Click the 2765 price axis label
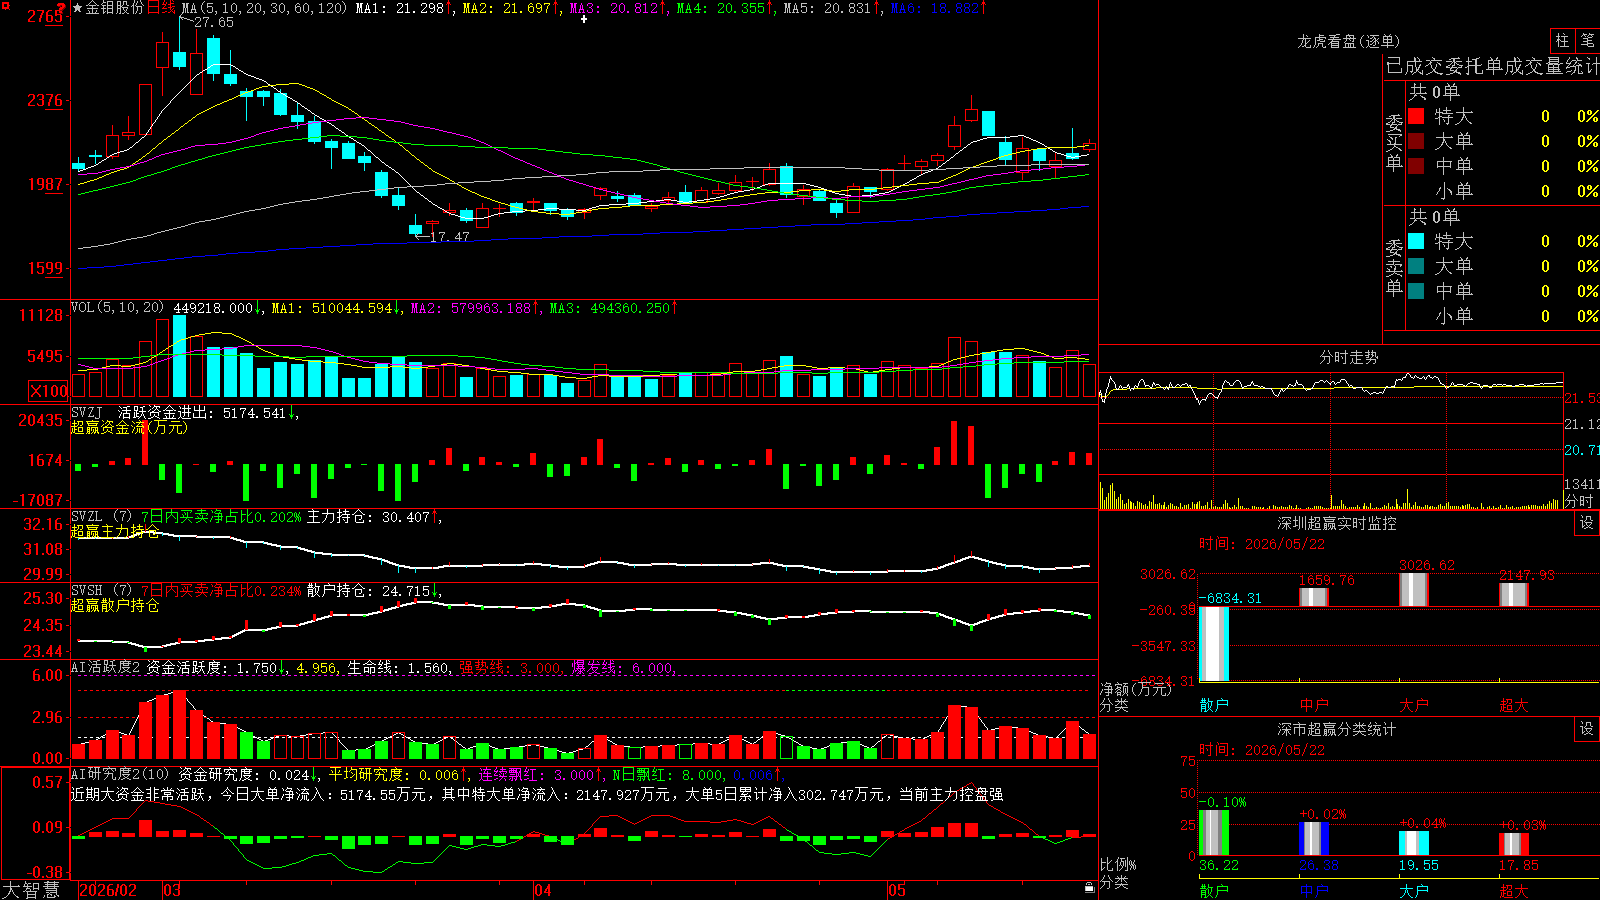This screenshot has width=1600, height=900. 45,16
